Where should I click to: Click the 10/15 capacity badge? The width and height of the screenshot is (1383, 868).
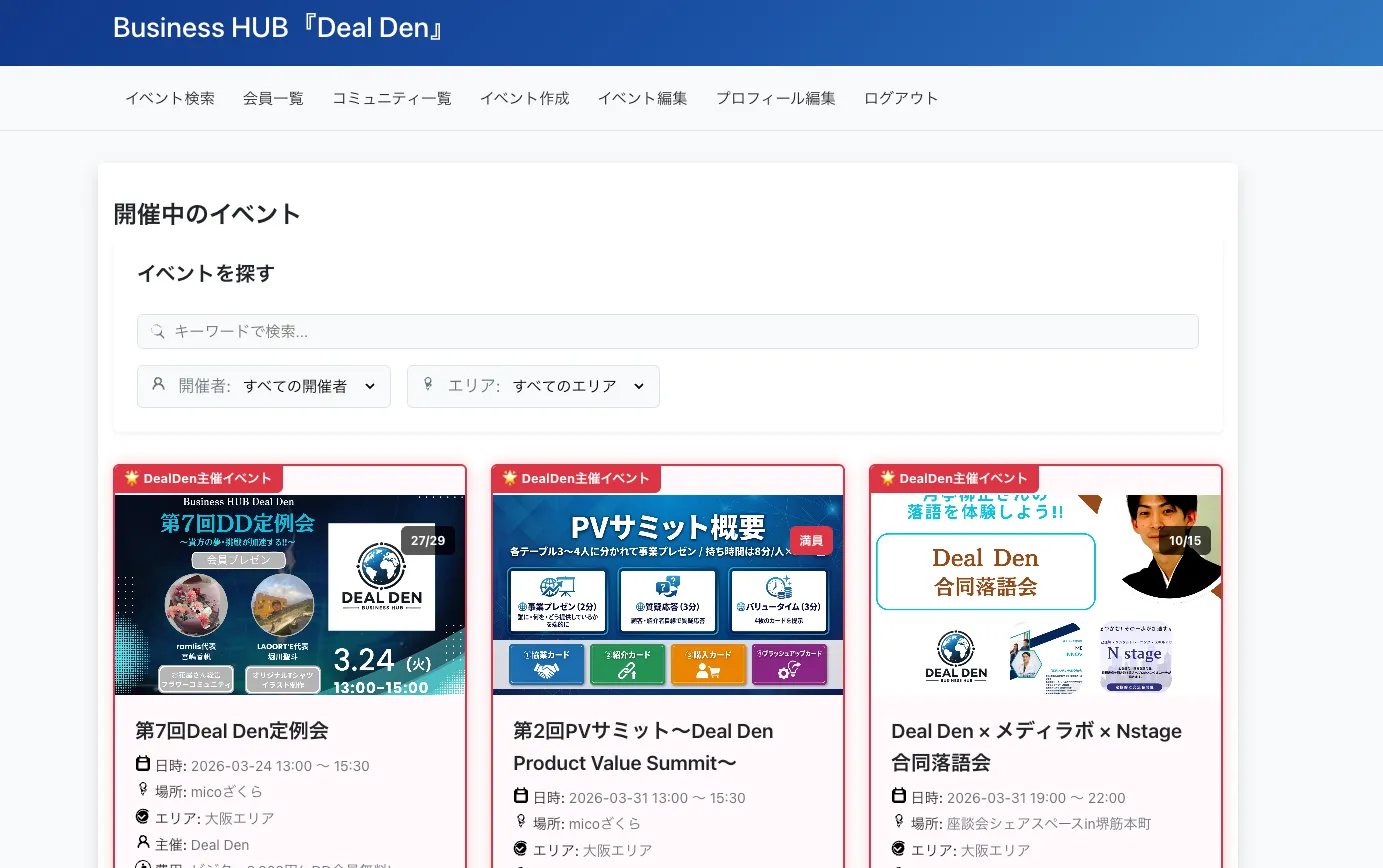tap(1184, 541)
